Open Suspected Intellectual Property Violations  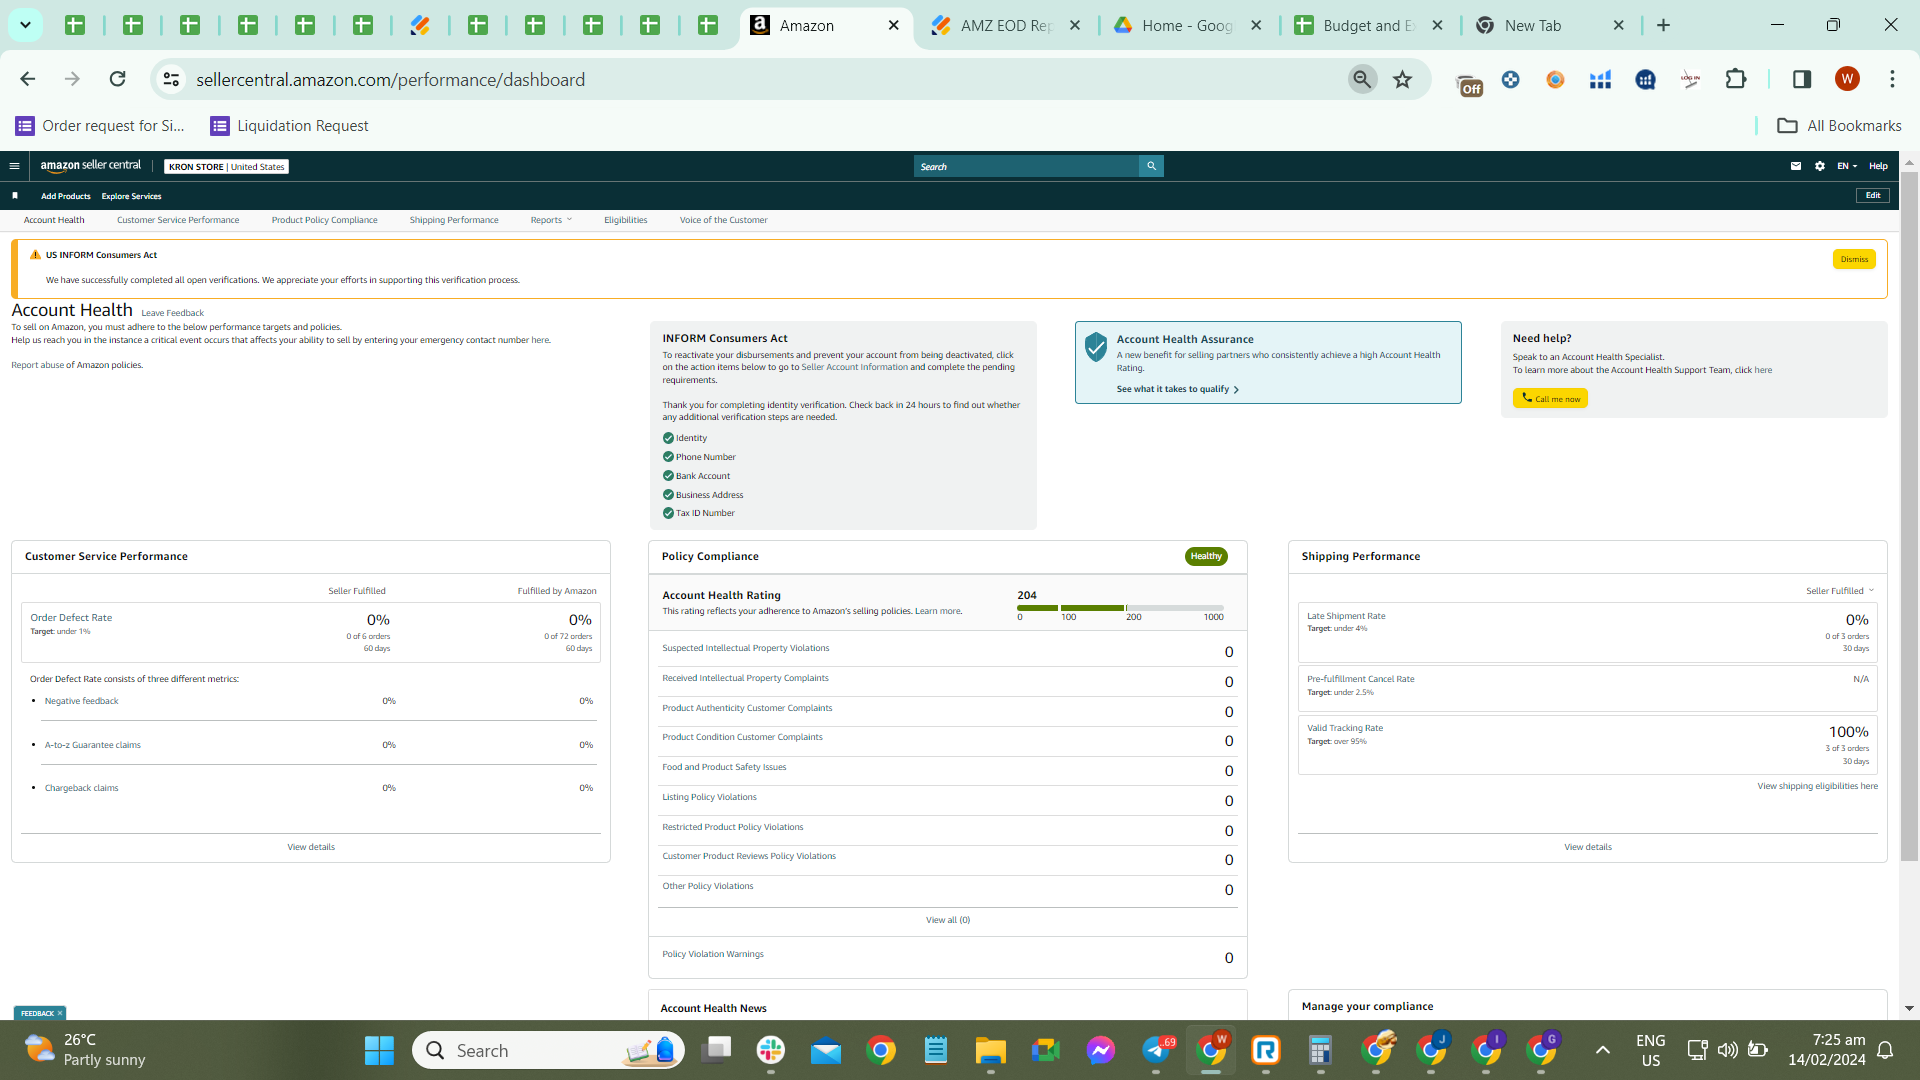746,648
